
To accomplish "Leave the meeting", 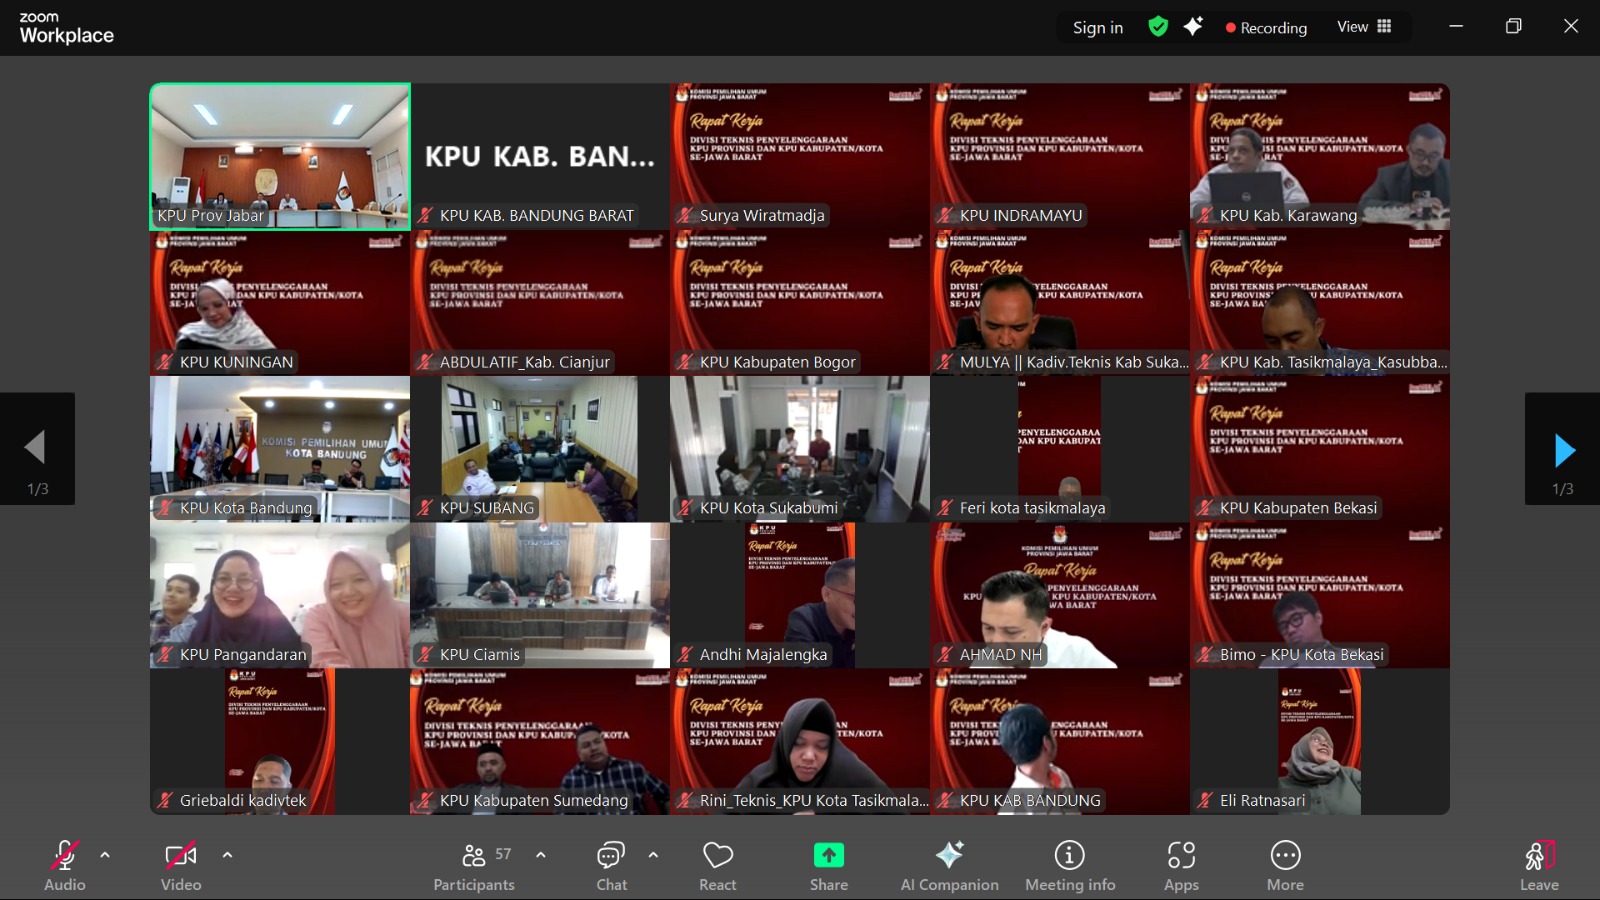I will point(1539,858).
